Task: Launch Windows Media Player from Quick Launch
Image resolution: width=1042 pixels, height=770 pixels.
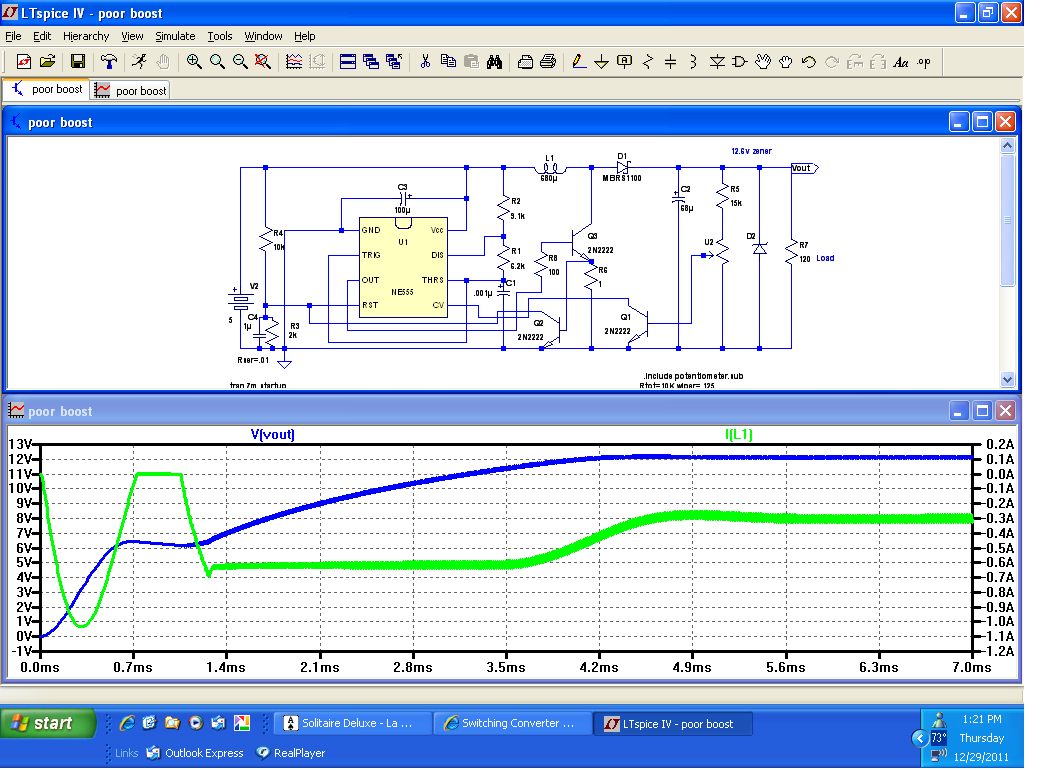Action: [195, 723]
